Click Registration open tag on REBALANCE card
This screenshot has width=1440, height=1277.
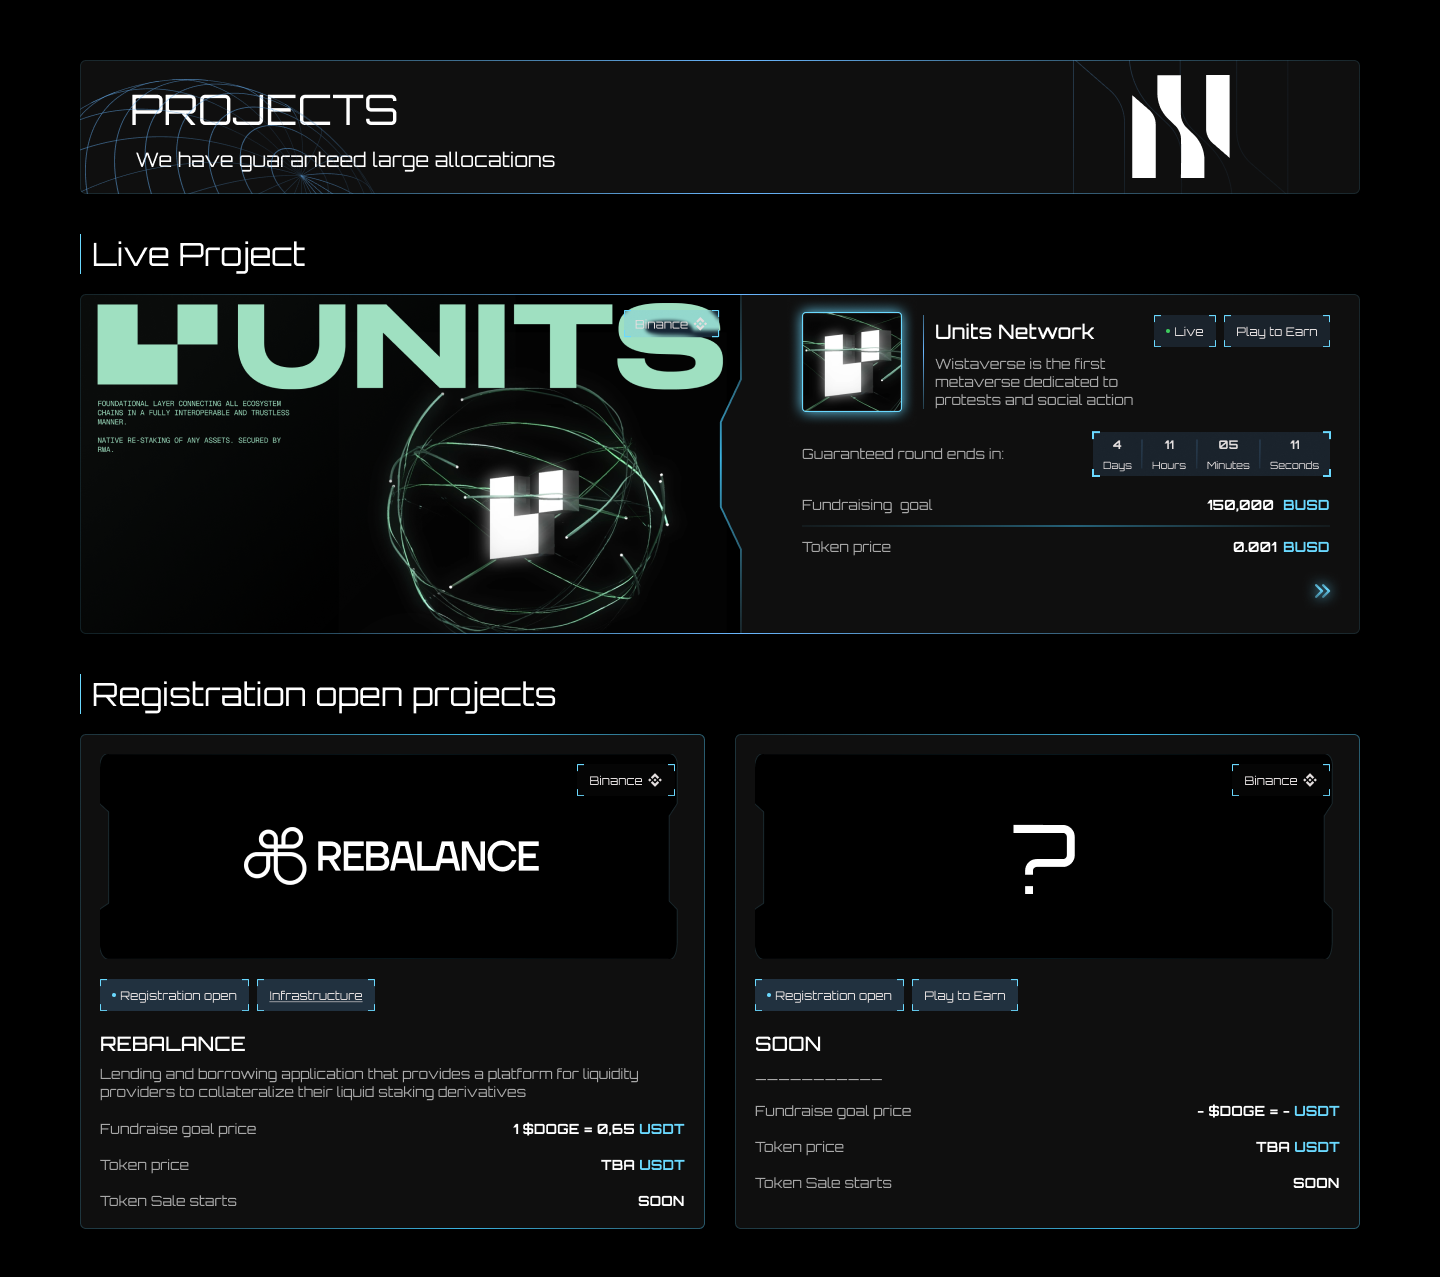[174, 995]
